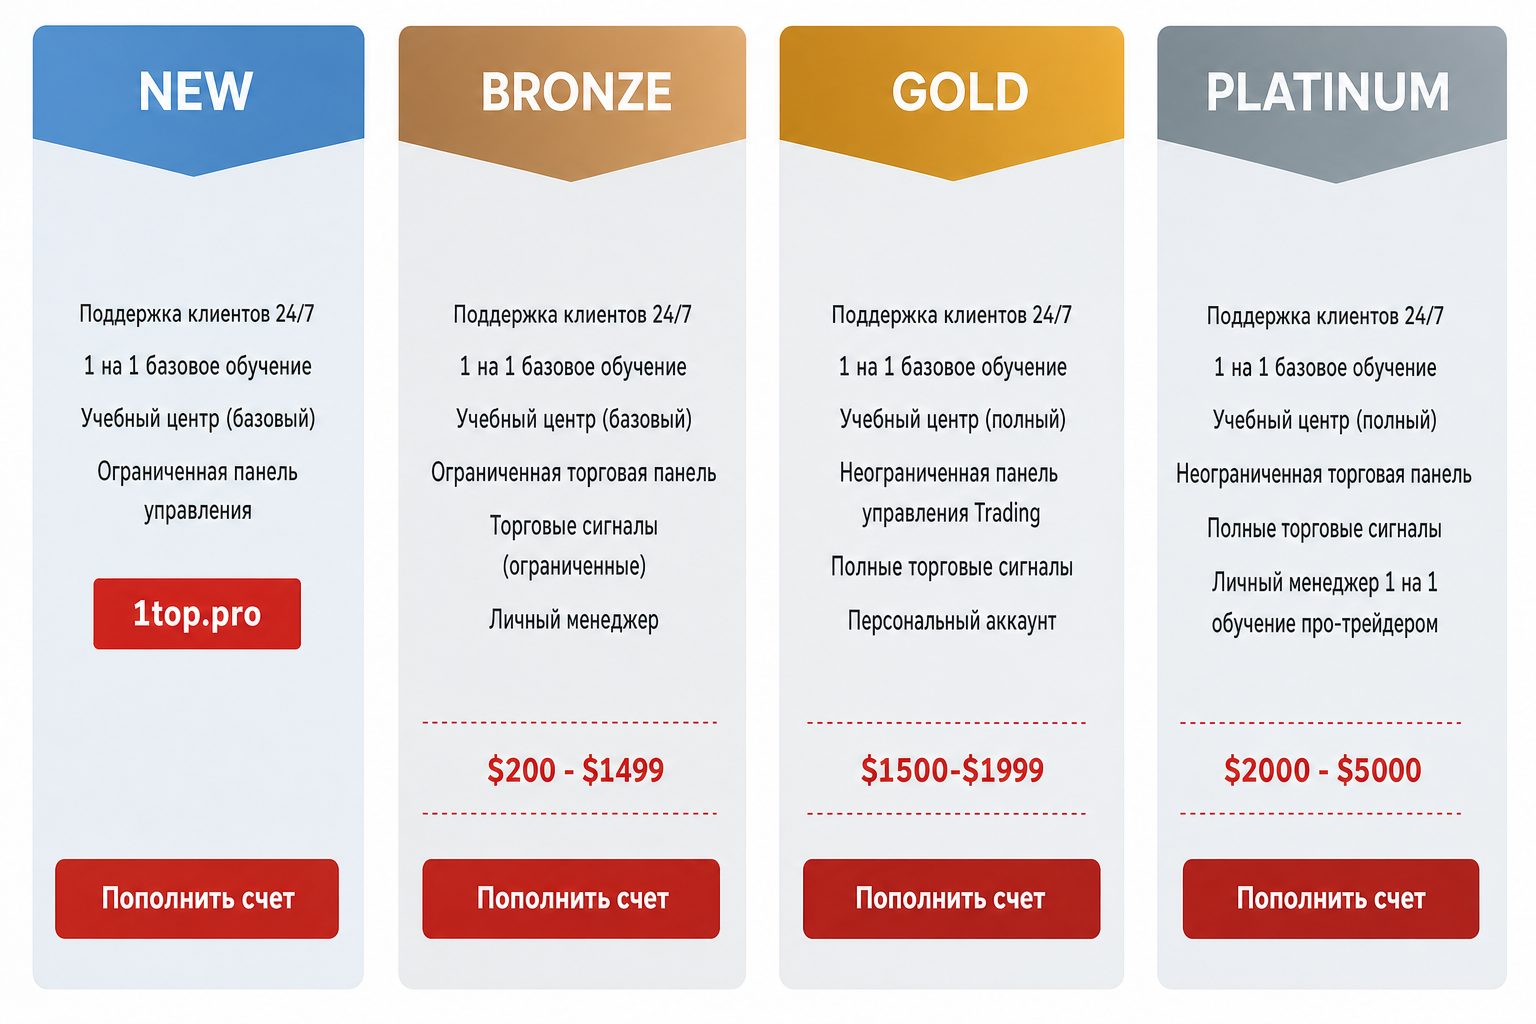1536x1024 pixels.
Task: Click Личный менеджер feature in BRONZE
Action: tap(573, 620)
